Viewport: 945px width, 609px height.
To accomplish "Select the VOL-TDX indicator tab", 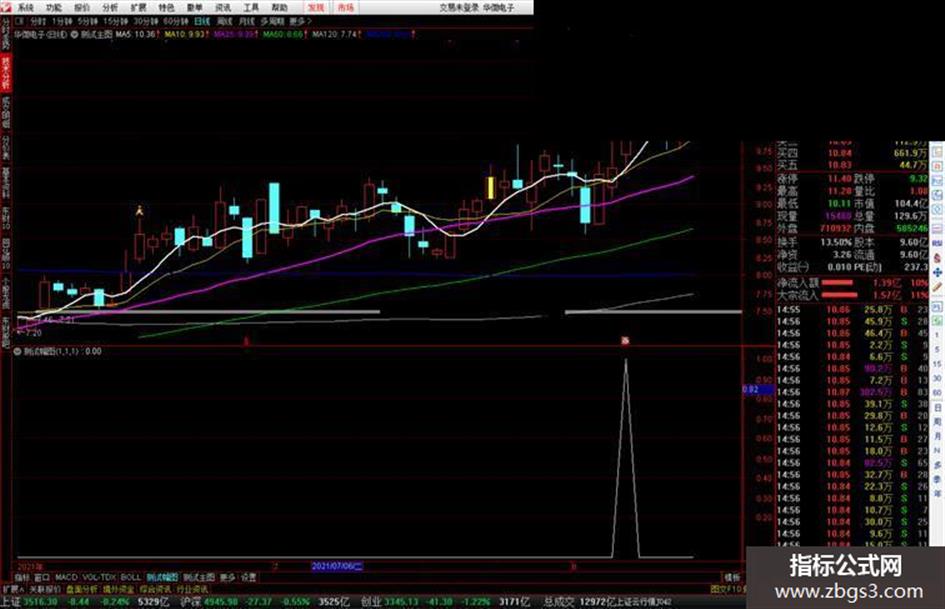I will 99,578.
